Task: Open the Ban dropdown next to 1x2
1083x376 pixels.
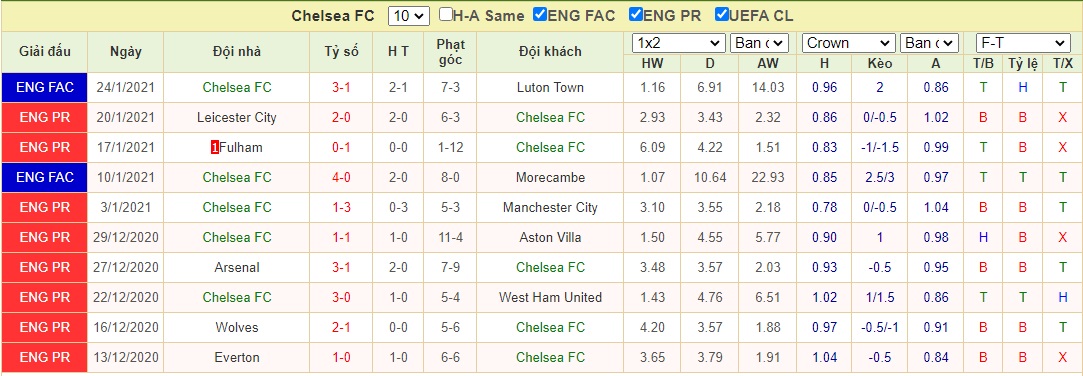Action: coord(759,43)
